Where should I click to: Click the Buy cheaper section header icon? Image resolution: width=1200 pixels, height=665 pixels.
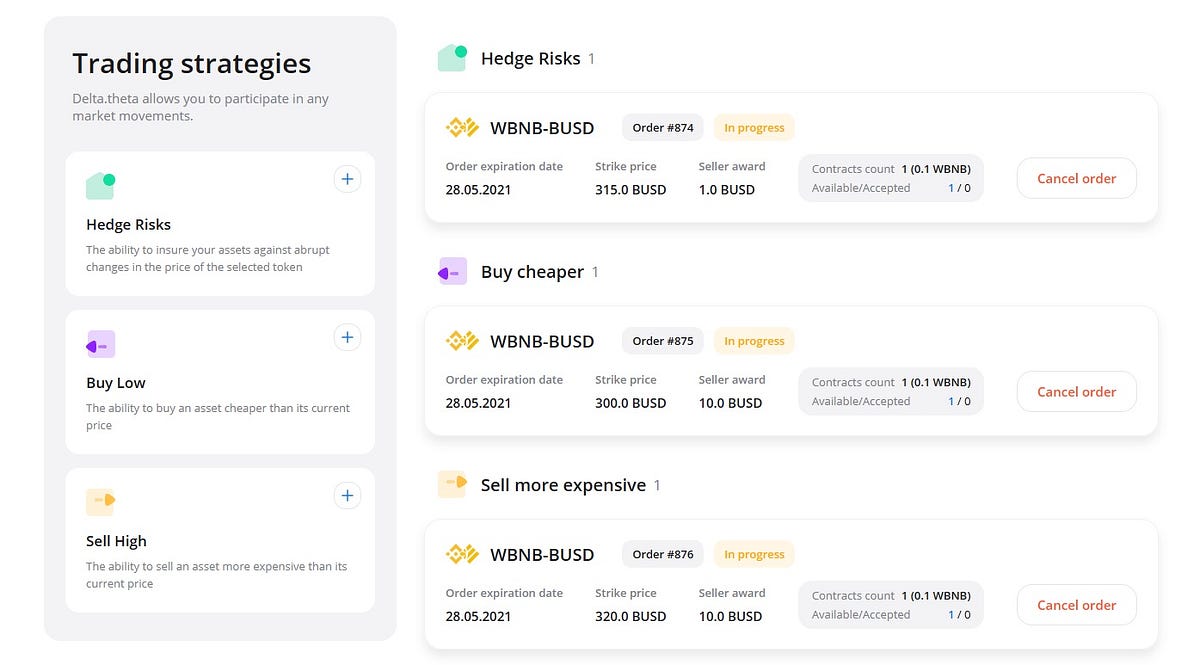[453, 271]
